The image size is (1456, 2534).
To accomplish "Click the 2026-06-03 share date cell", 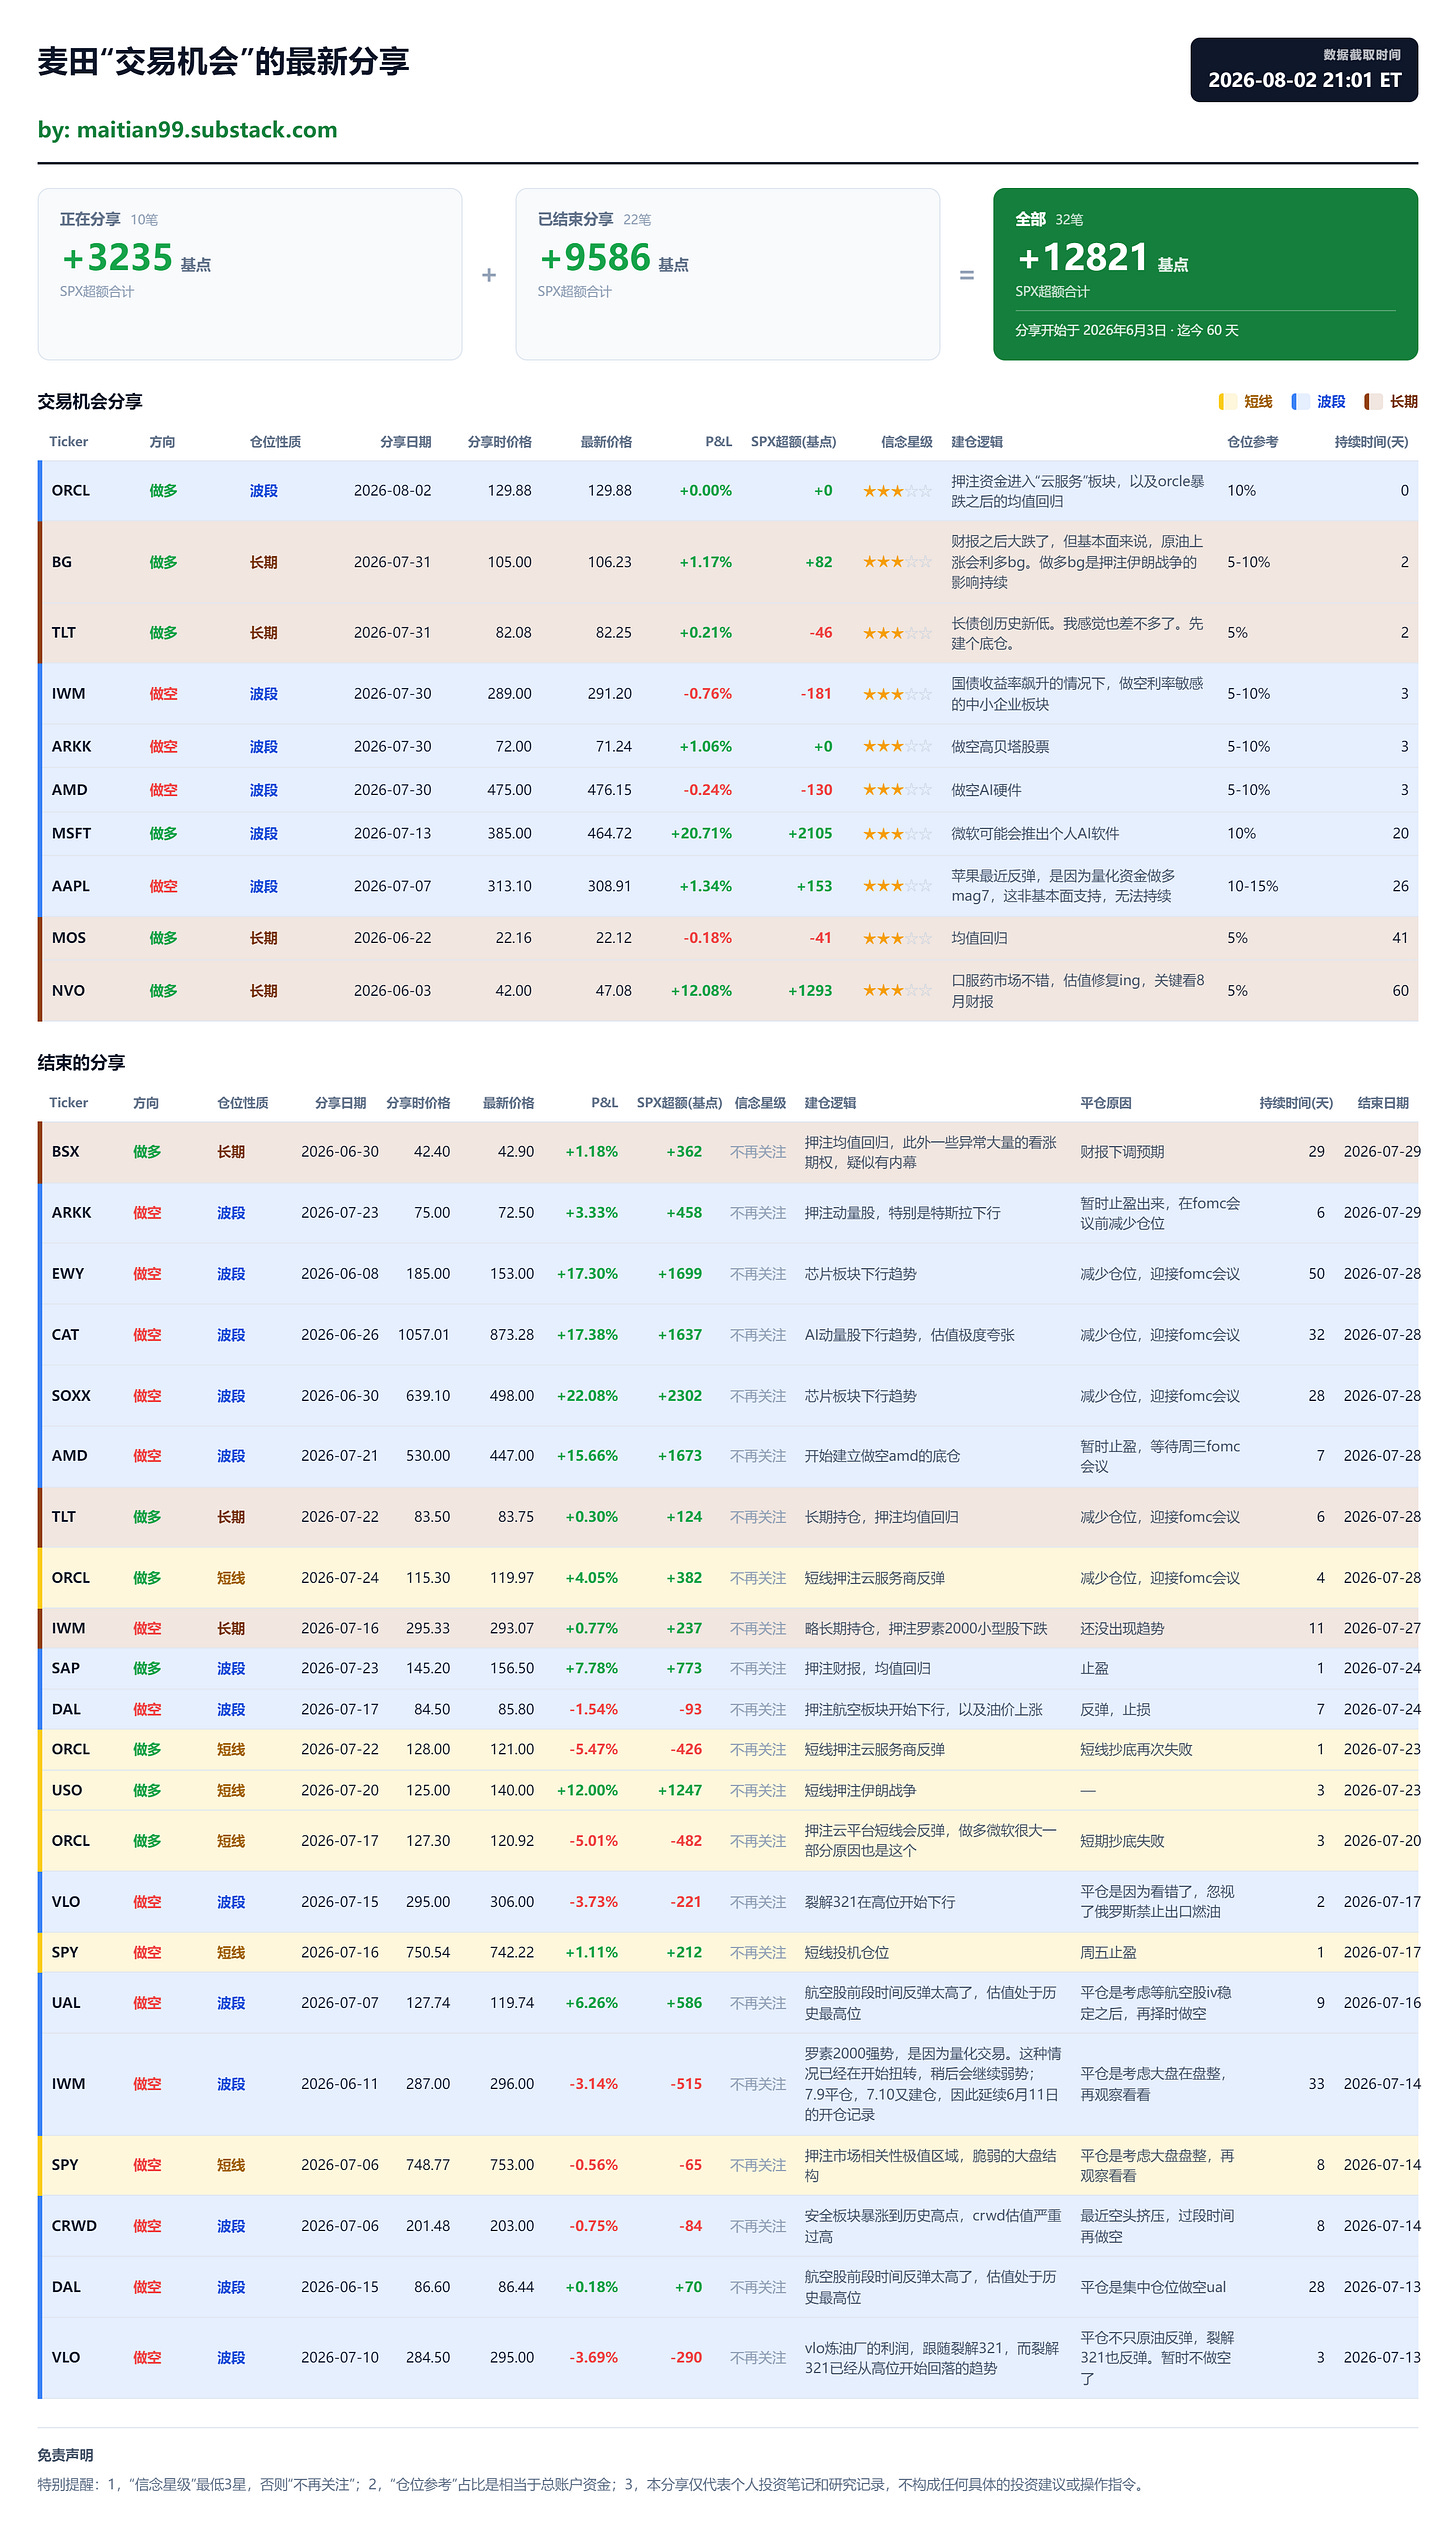I will click(x=392, y=990).
